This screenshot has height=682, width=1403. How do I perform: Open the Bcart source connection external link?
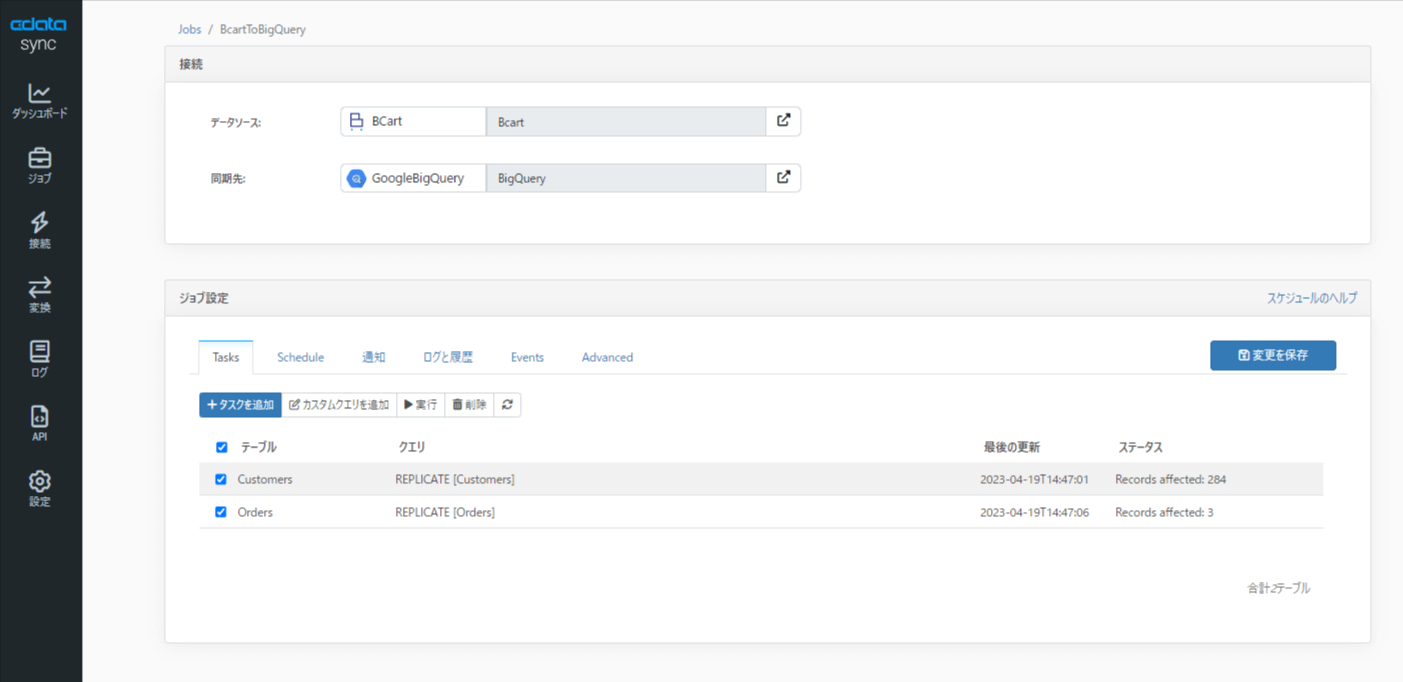point(784,121)
